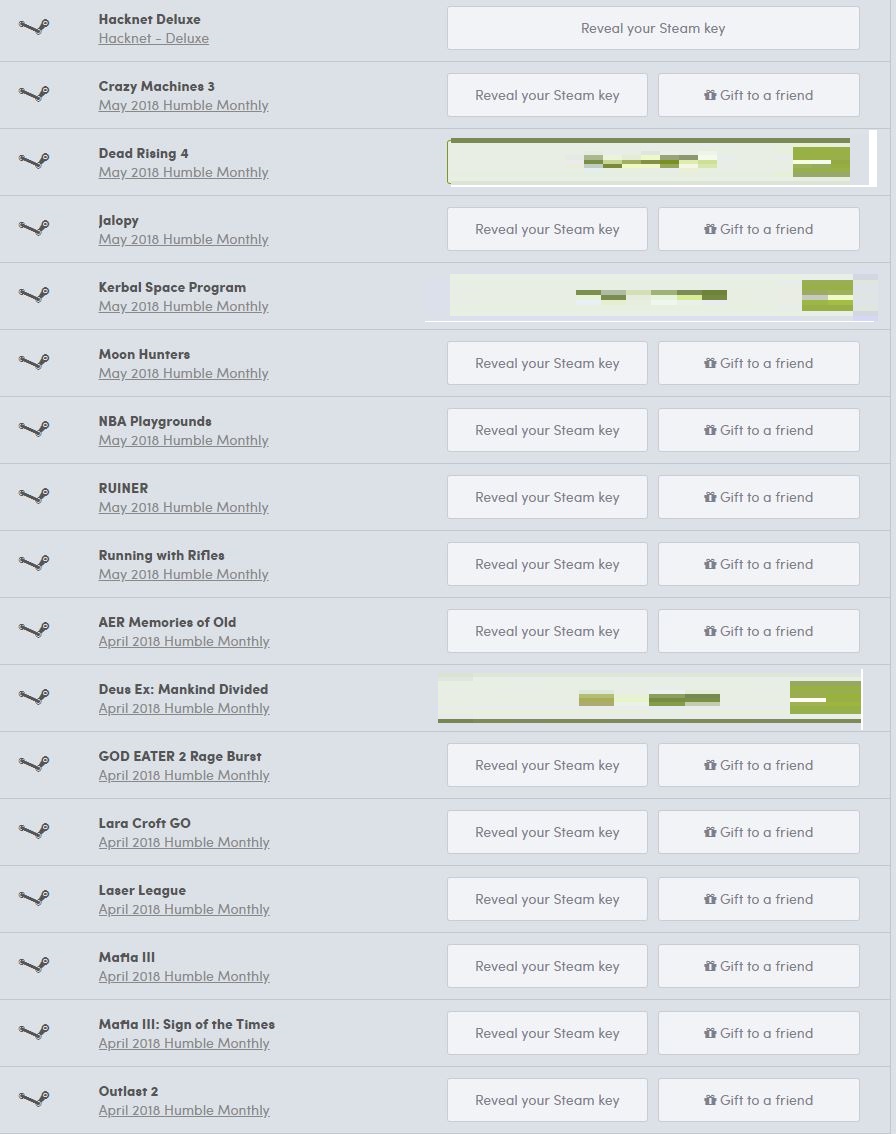The image size is (896, 1134).
Task: Click the Steam icon beside Mafia III
Action: tap(34, 965)
